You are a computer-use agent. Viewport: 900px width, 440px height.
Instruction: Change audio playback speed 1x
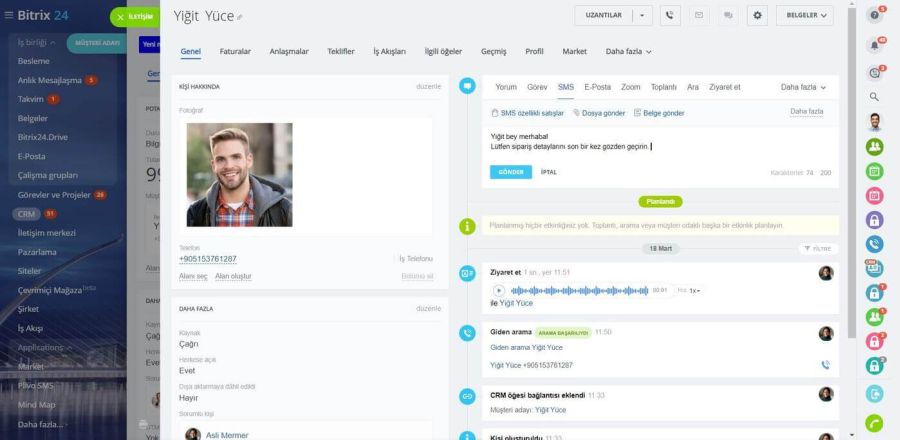click(x=695, y=291)
